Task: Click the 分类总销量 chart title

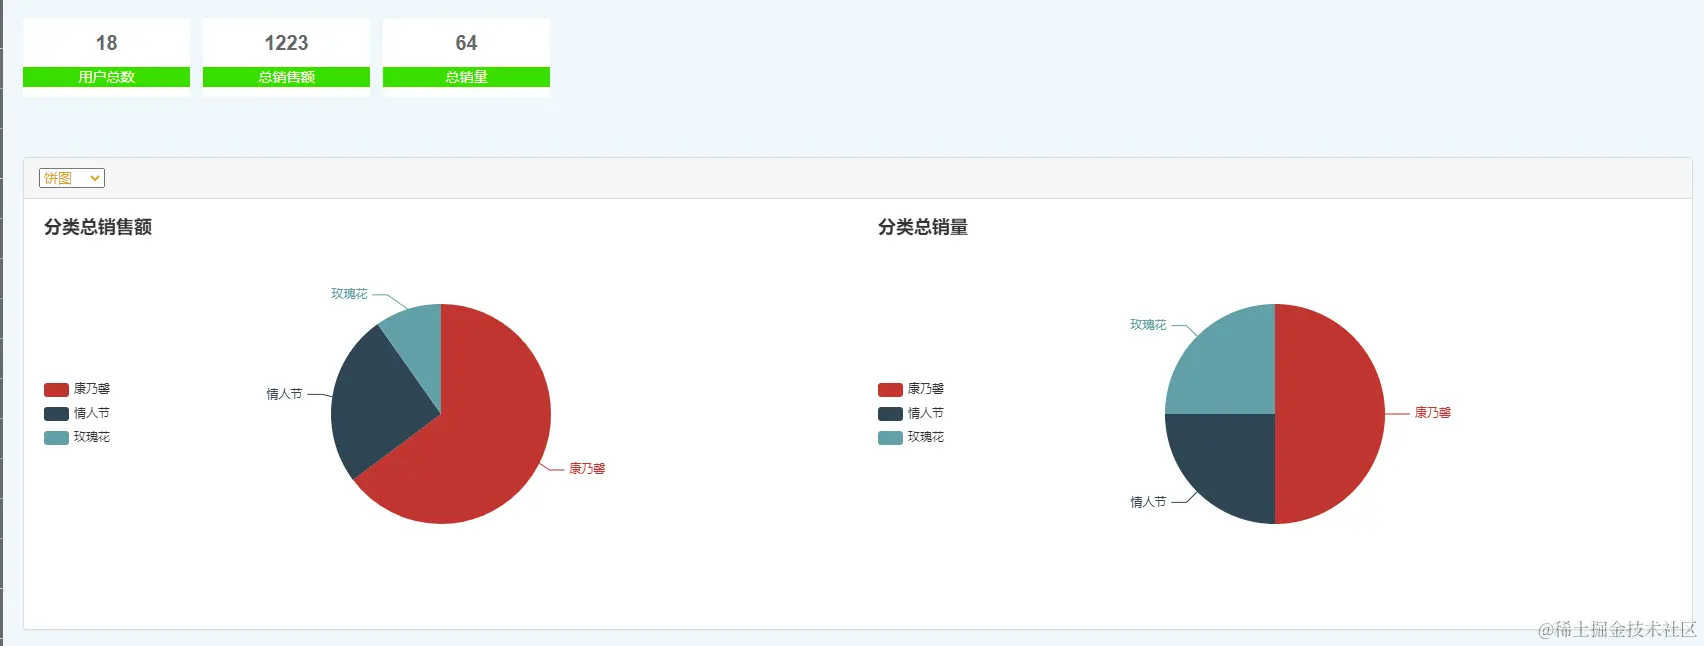Action: click(x=923, y=227)
